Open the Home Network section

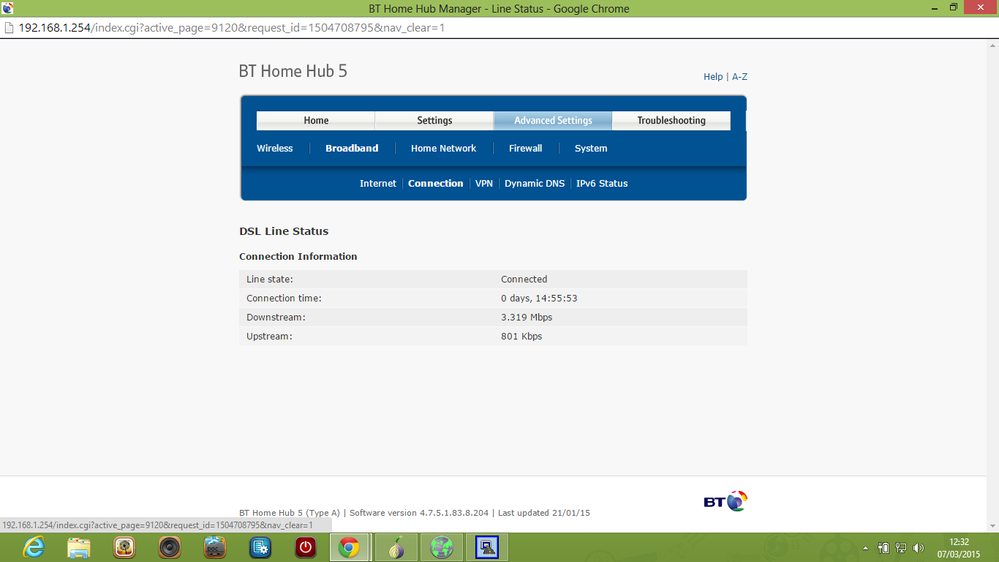tap(443, 148)
